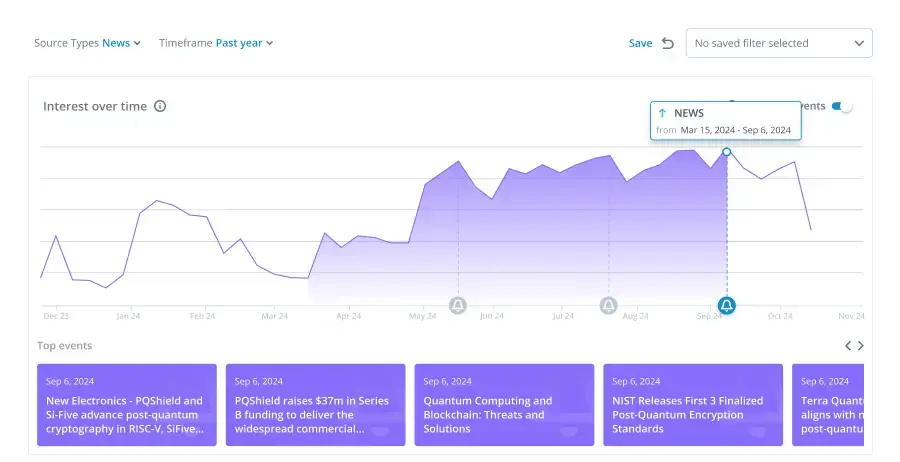Click the May 24 axis label
Image resolution: width=900 pixels, height=462 pixels.
[422, 316]
